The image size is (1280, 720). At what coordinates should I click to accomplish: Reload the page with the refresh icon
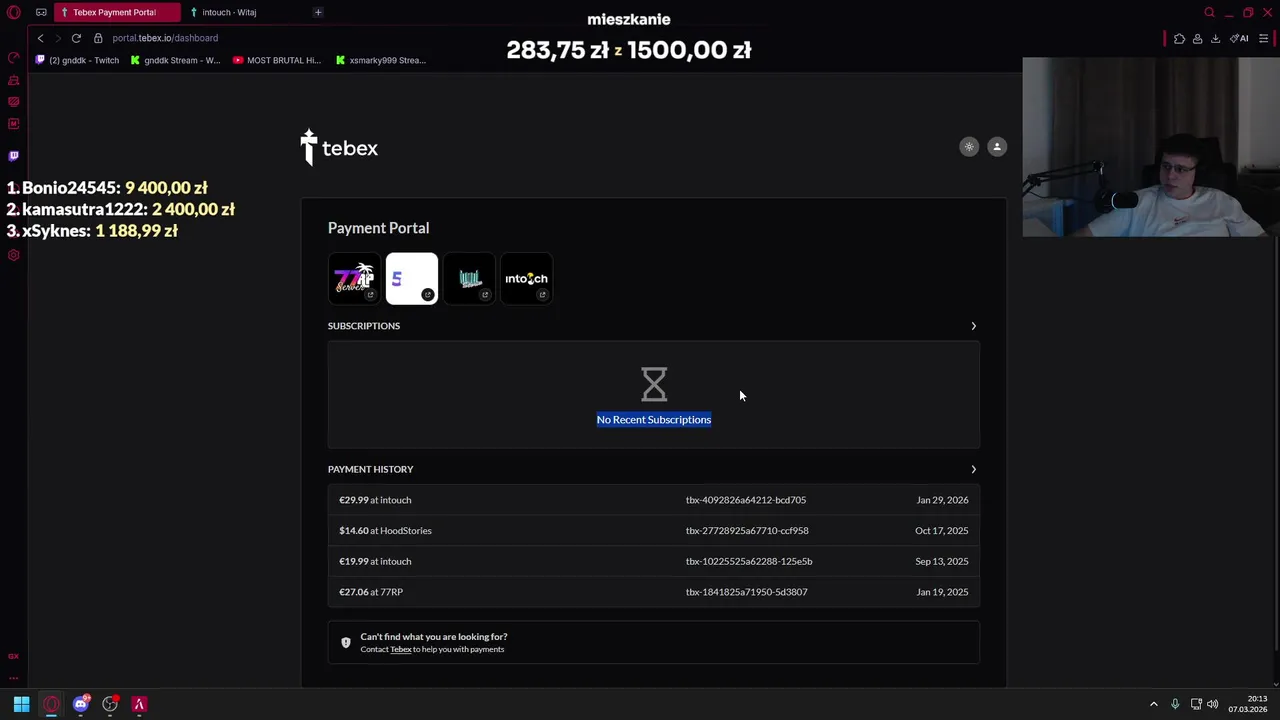pos(76,38)
